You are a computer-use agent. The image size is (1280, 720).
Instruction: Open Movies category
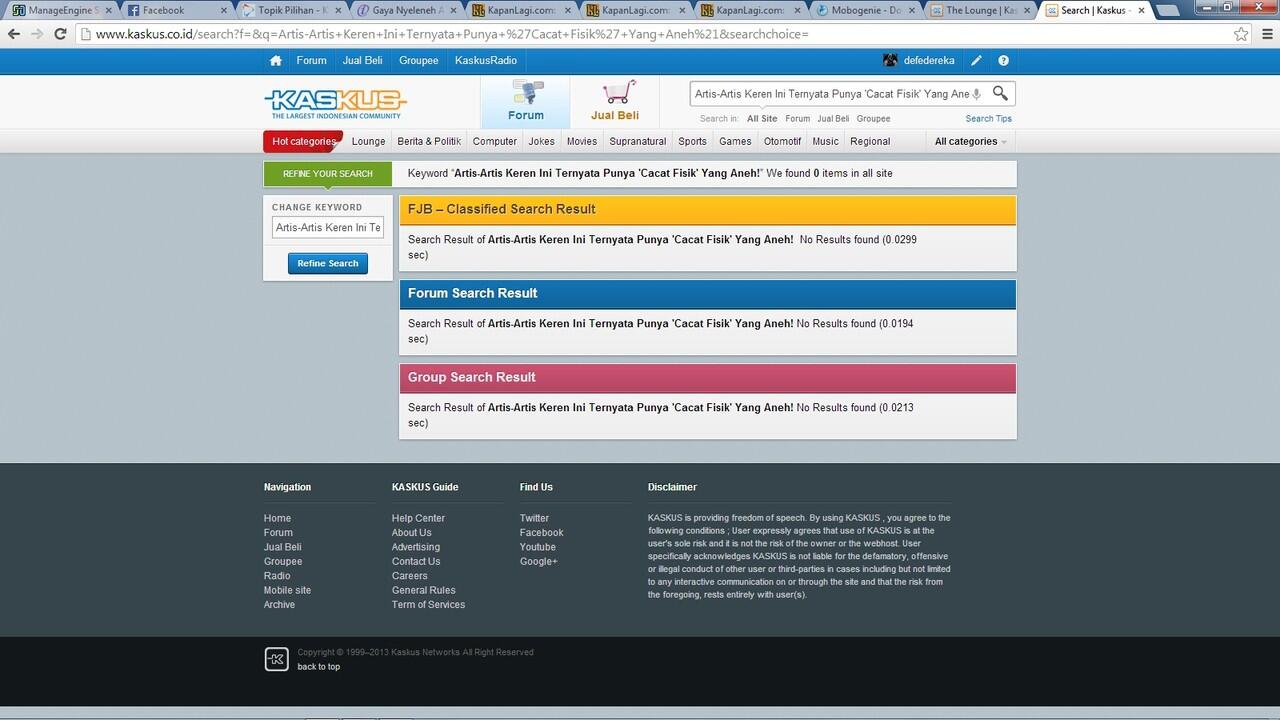coord(582,141)
